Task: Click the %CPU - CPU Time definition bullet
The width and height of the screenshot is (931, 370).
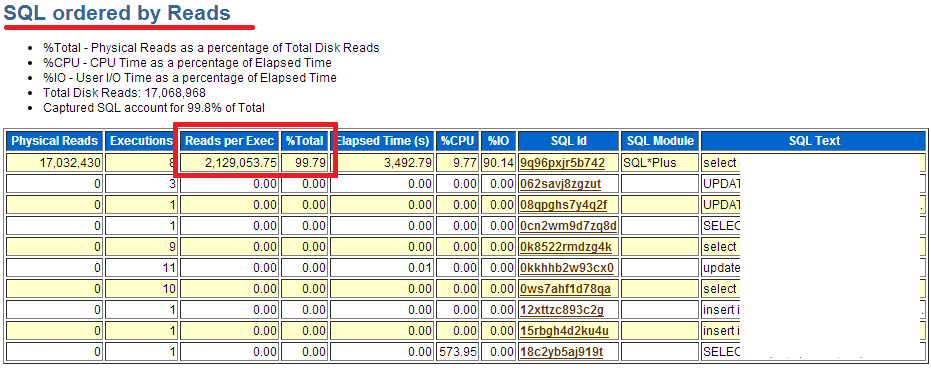Action: click(x=187, y=62)
